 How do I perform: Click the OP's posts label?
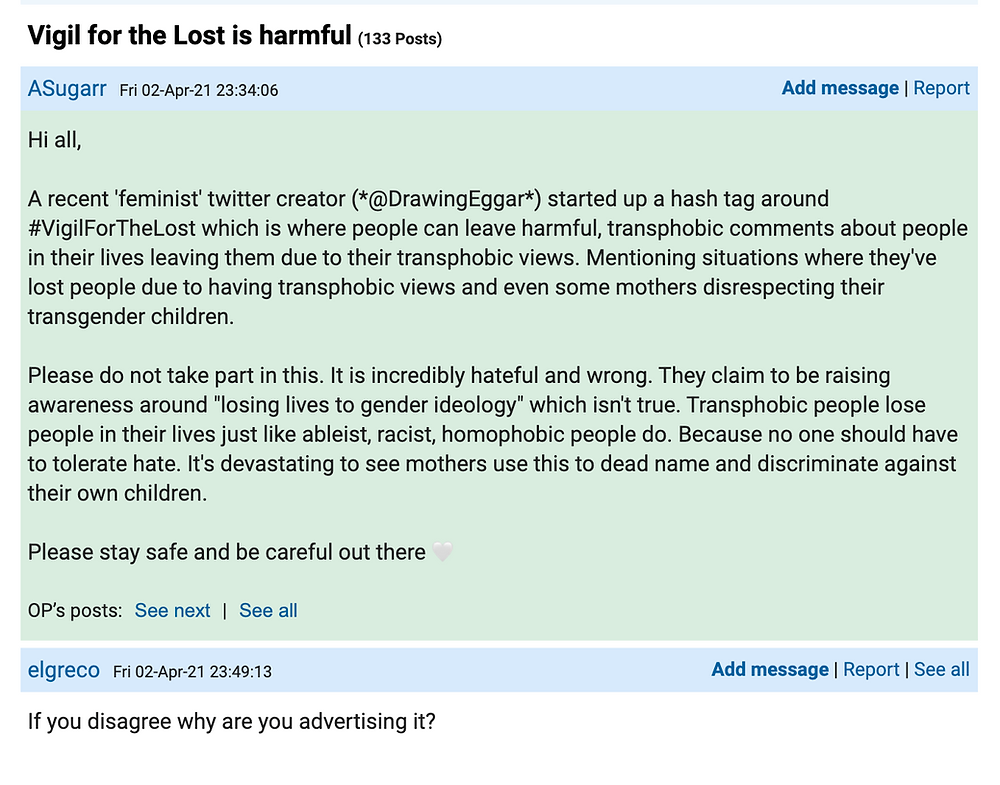tap(75, 610)
